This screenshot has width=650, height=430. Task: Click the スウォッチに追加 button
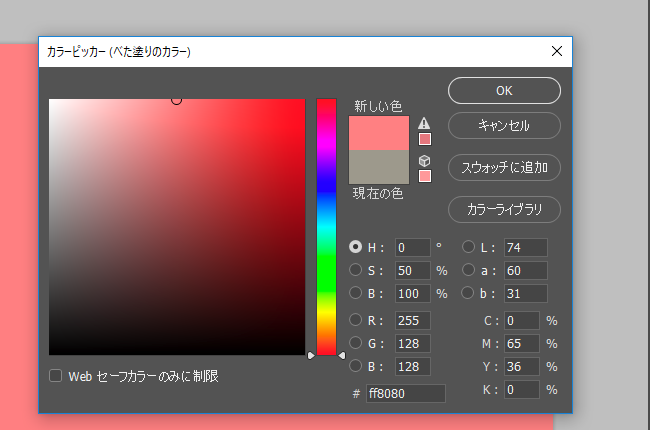pos(504,168)
